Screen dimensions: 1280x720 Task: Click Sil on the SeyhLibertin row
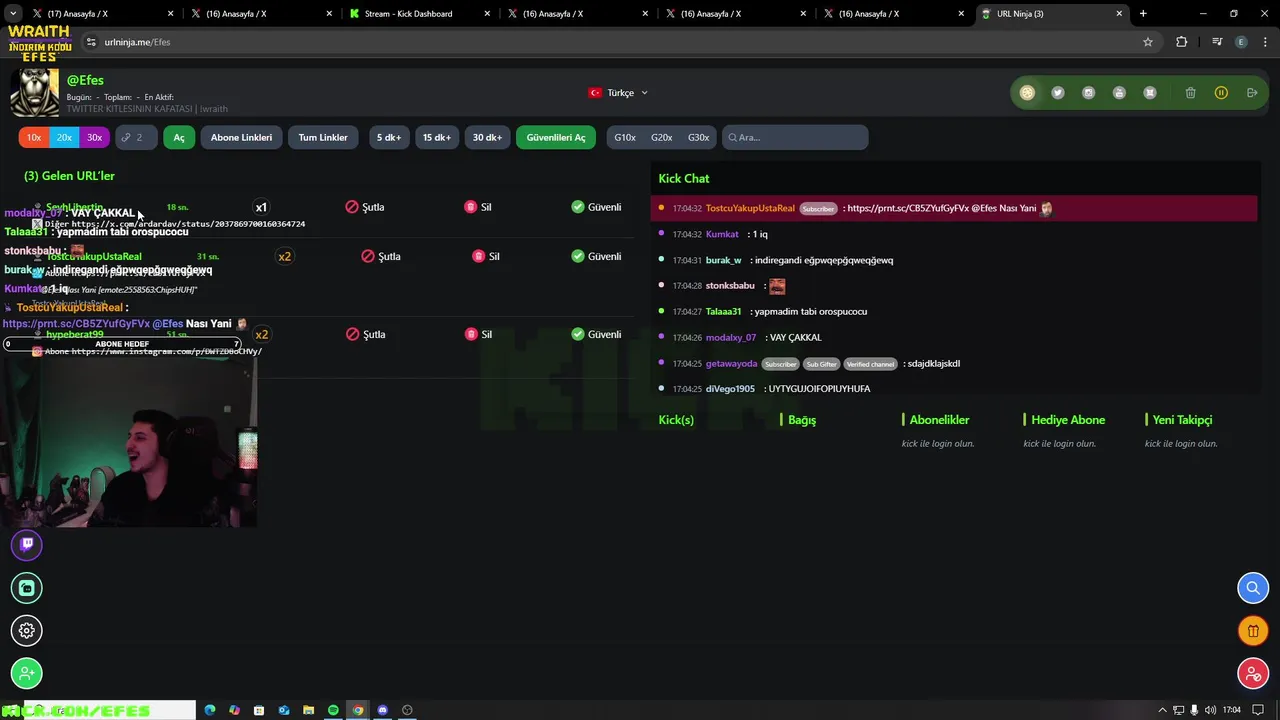pos(478,207)
